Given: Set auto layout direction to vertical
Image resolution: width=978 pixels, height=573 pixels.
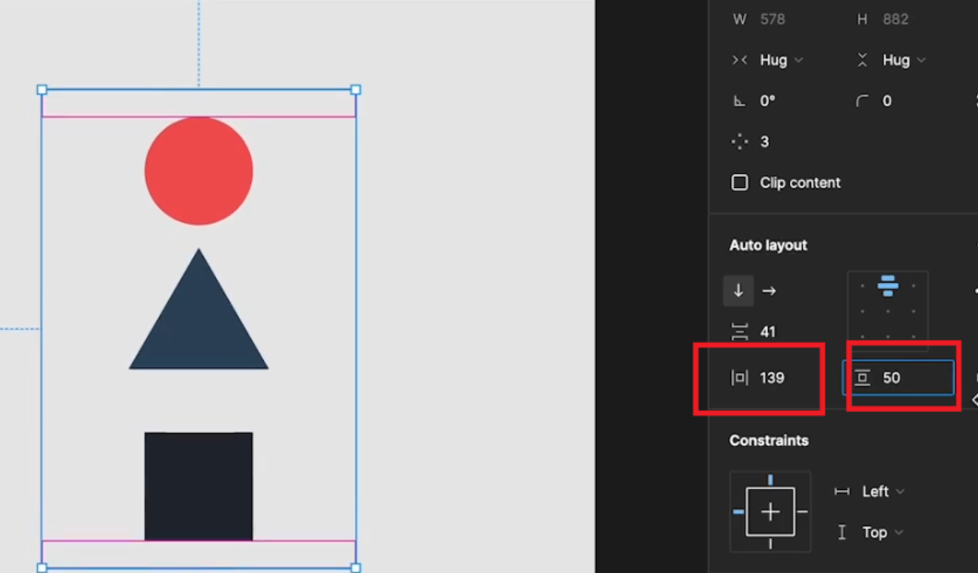Looking at the screenshot, I should click(738, 291).
